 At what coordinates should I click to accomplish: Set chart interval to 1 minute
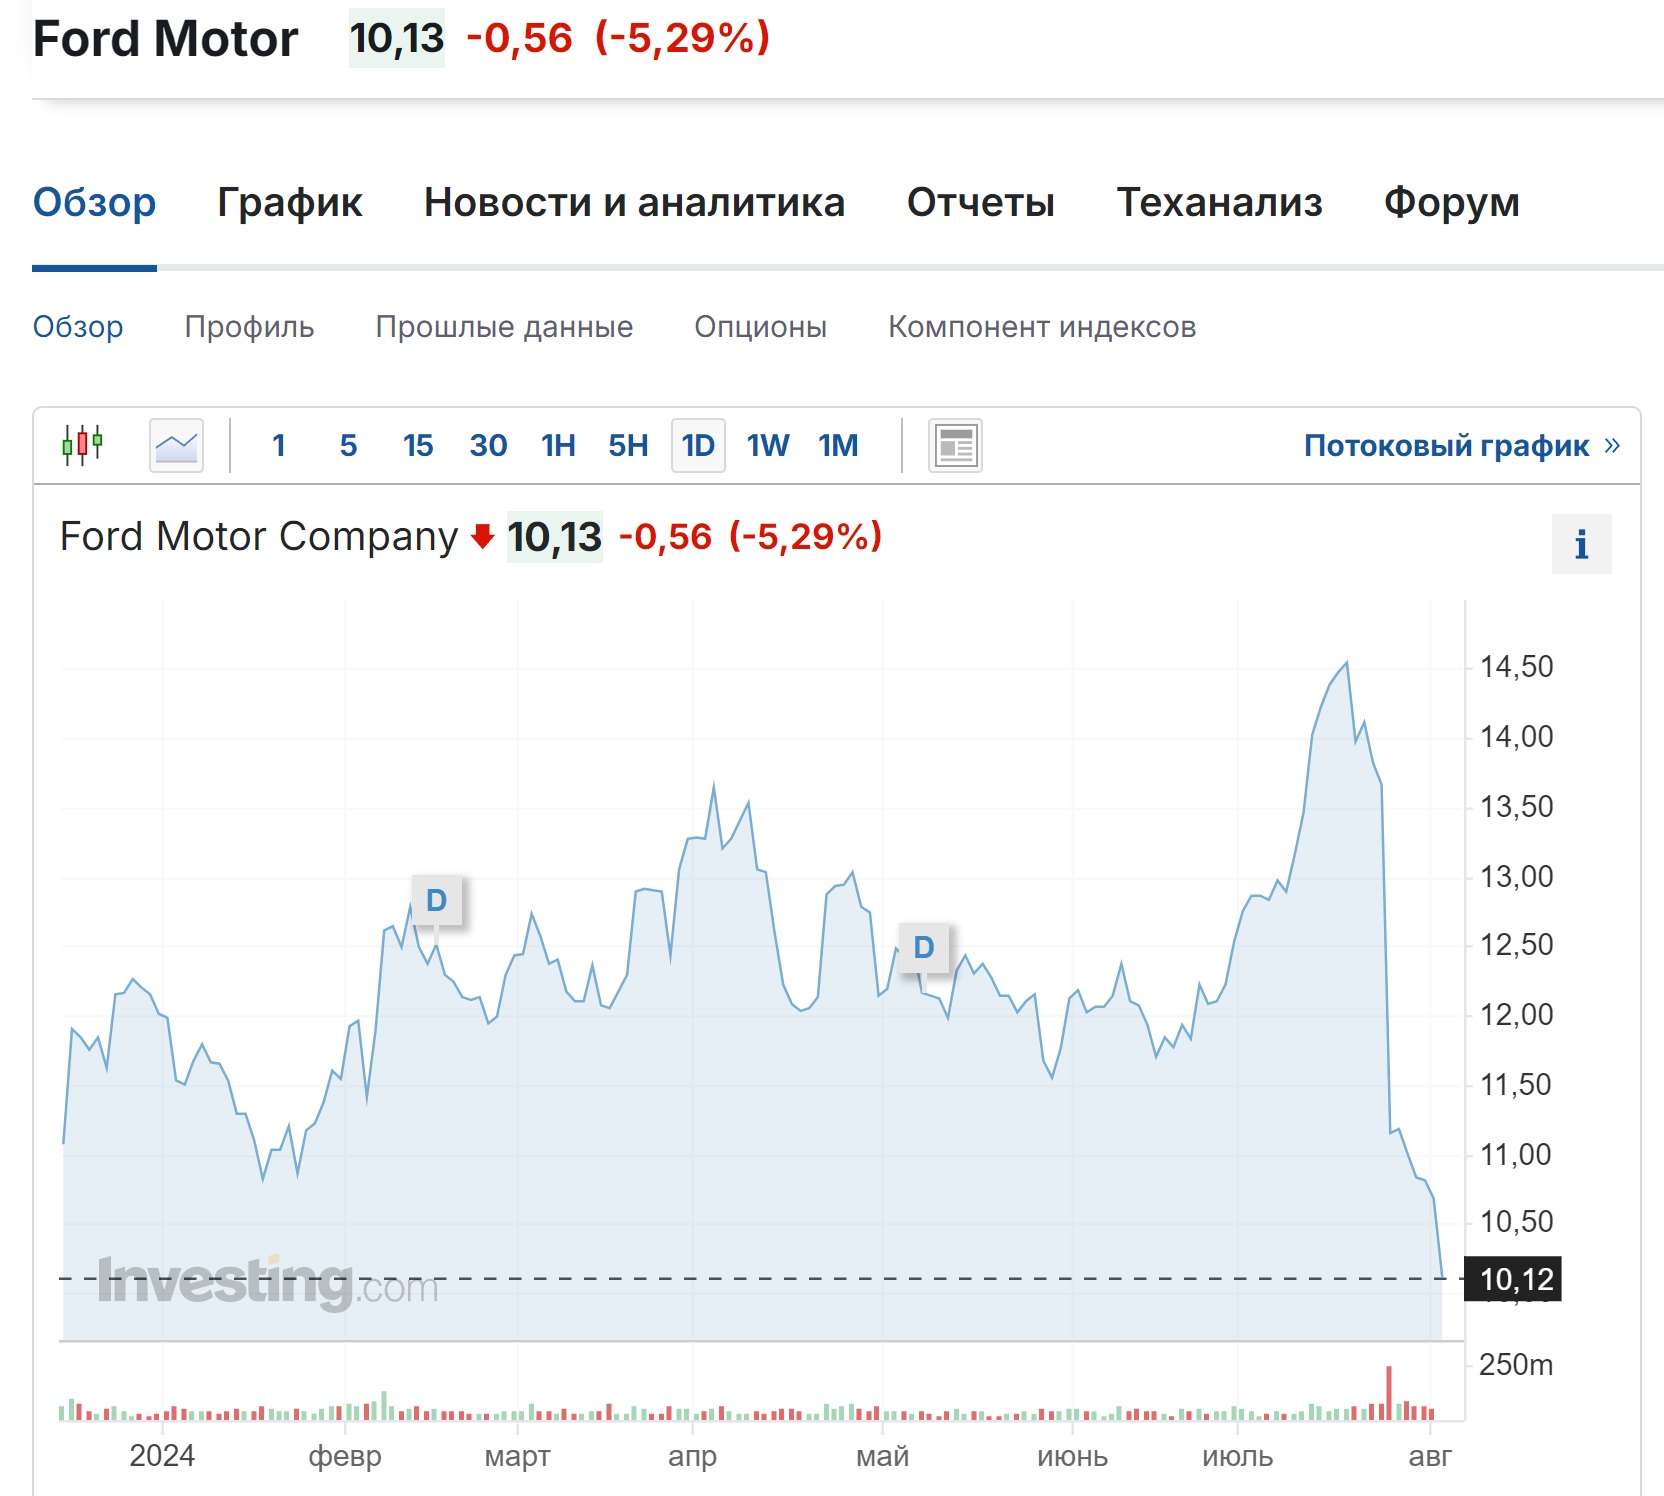279,445
